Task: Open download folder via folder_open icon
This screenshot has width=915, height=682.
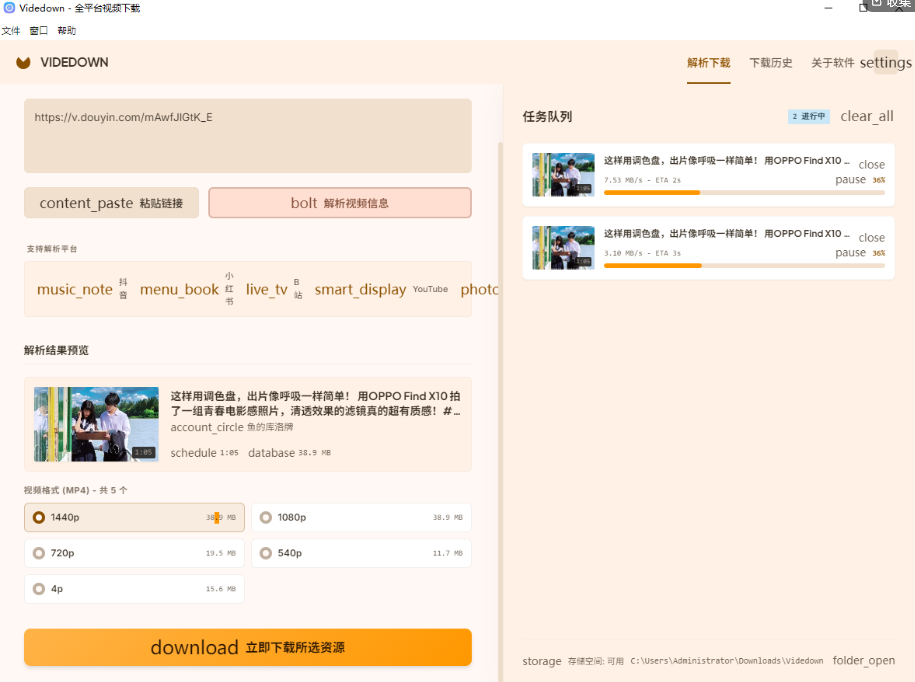Action: 863,660
